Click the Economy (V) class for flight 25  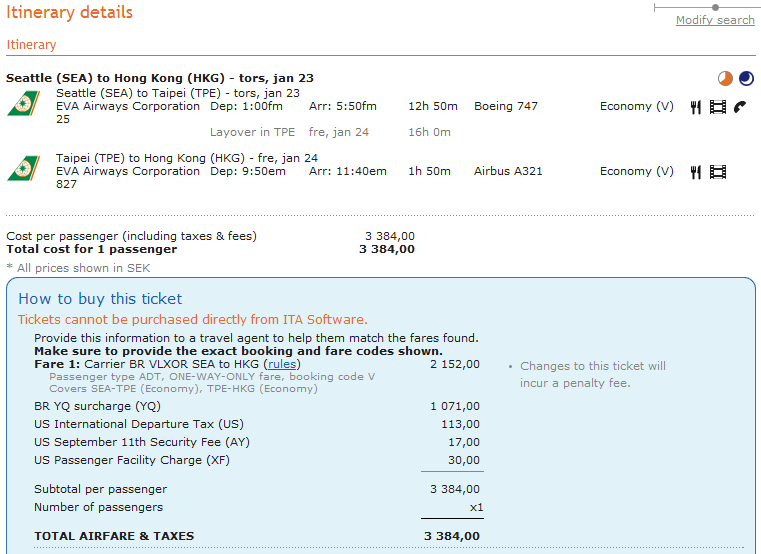(x=637, y=106)
